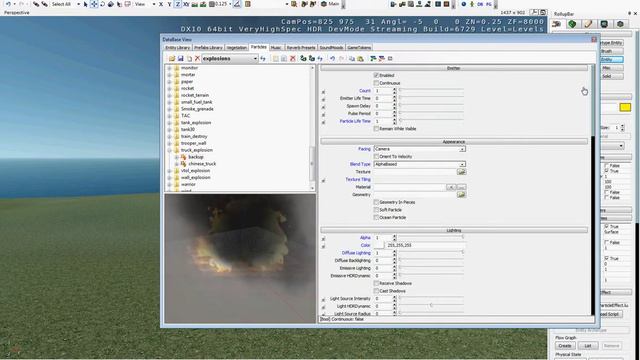
Task: Activate the Move tool in the main toolbar
Action: (x=94, y=4)
